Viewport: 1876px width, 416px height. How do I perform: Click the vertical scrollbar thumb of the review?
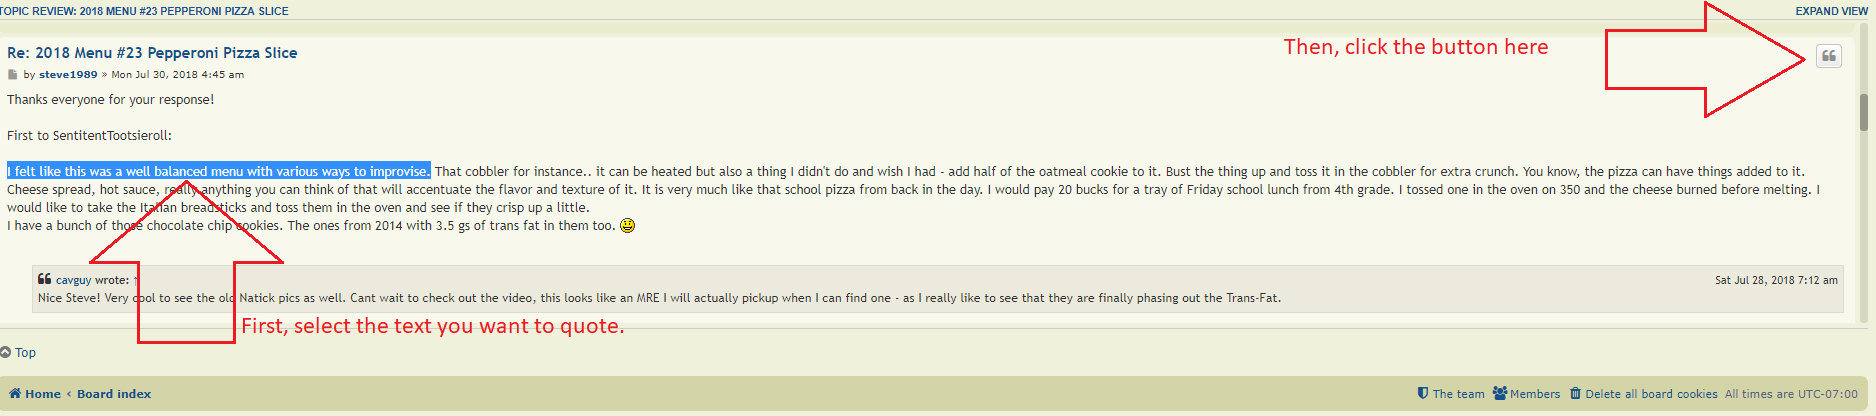pos(1864,112)
